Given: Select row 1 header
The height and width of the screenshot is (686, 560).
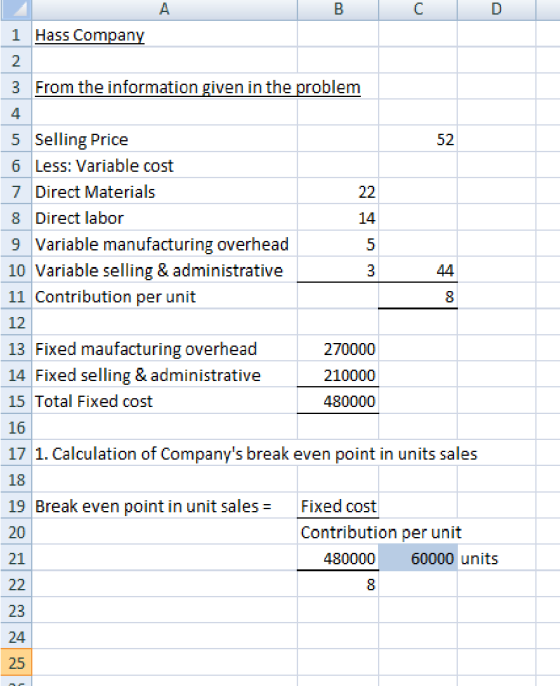Looking at the screenshot, I should click(16, 34).
